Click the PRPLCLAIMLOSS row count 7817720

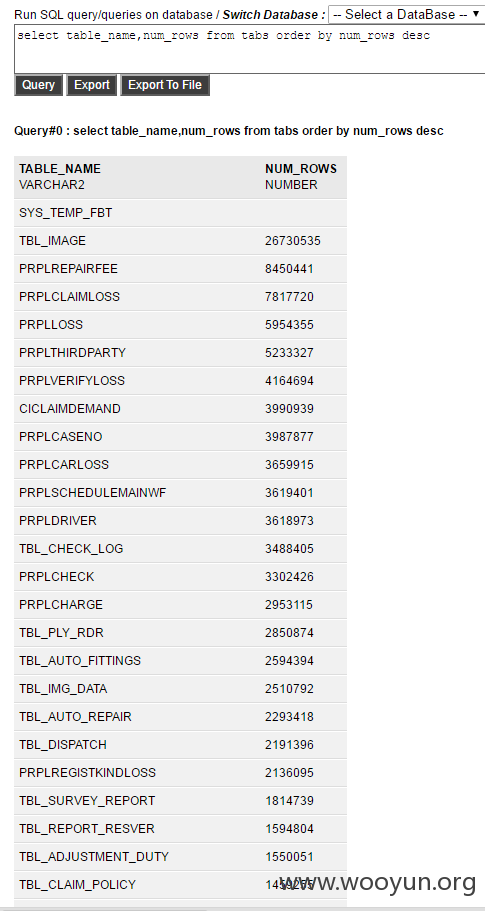(289, 297)
